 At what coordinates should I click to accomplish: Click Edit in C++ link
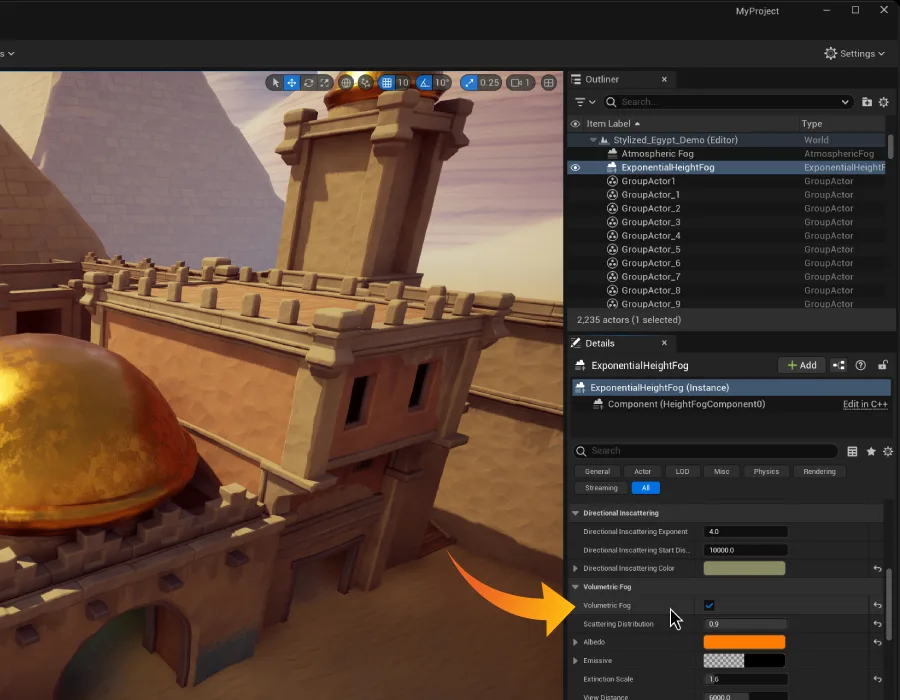coord(865,405)
